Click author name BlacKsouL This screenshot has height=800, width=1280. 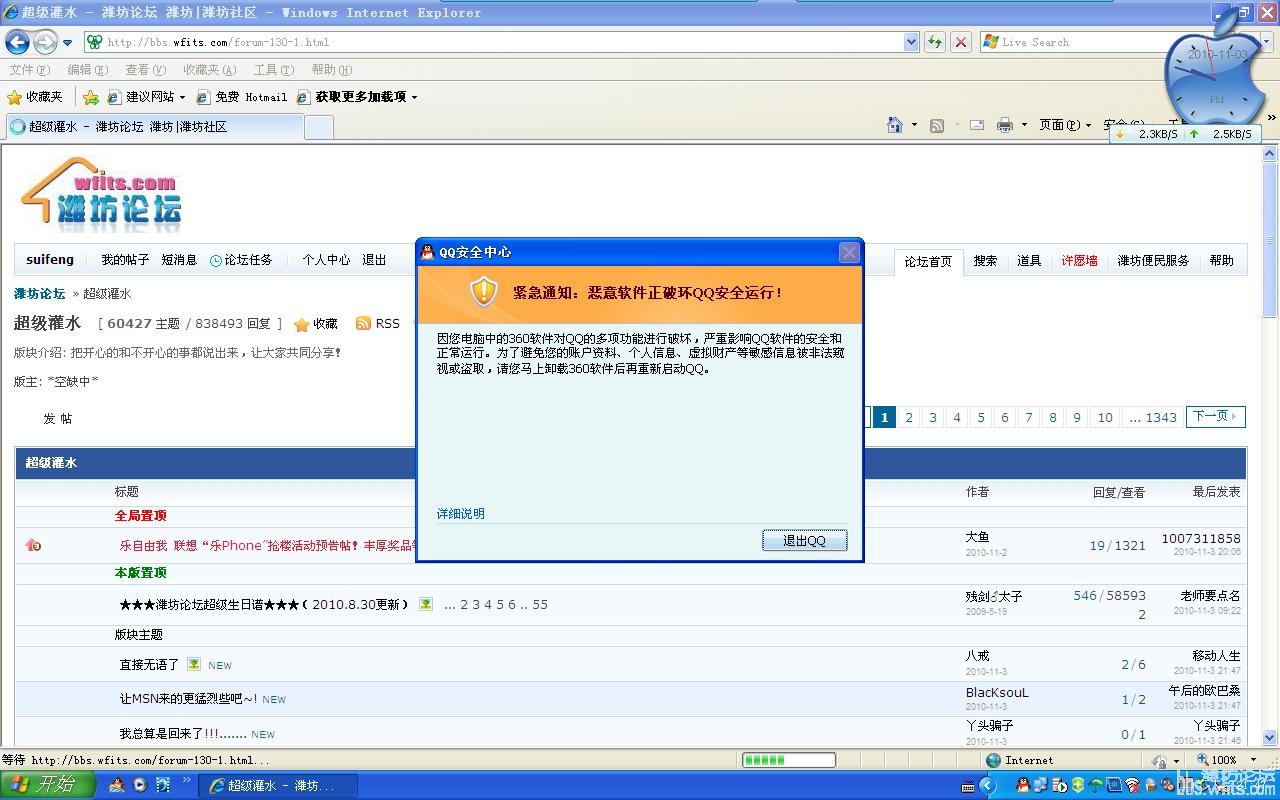click(x=997, y=692)
